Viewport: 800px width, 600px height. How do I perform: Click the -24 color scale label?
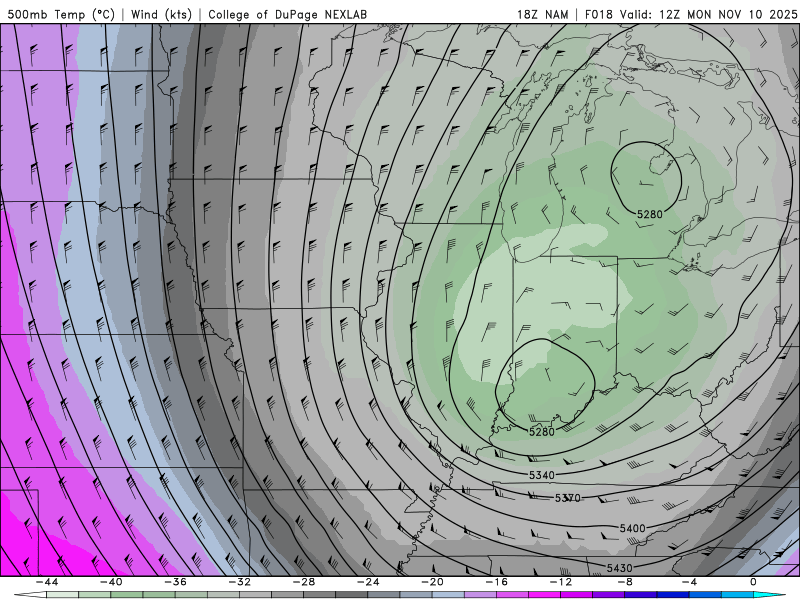pos(368,582)
